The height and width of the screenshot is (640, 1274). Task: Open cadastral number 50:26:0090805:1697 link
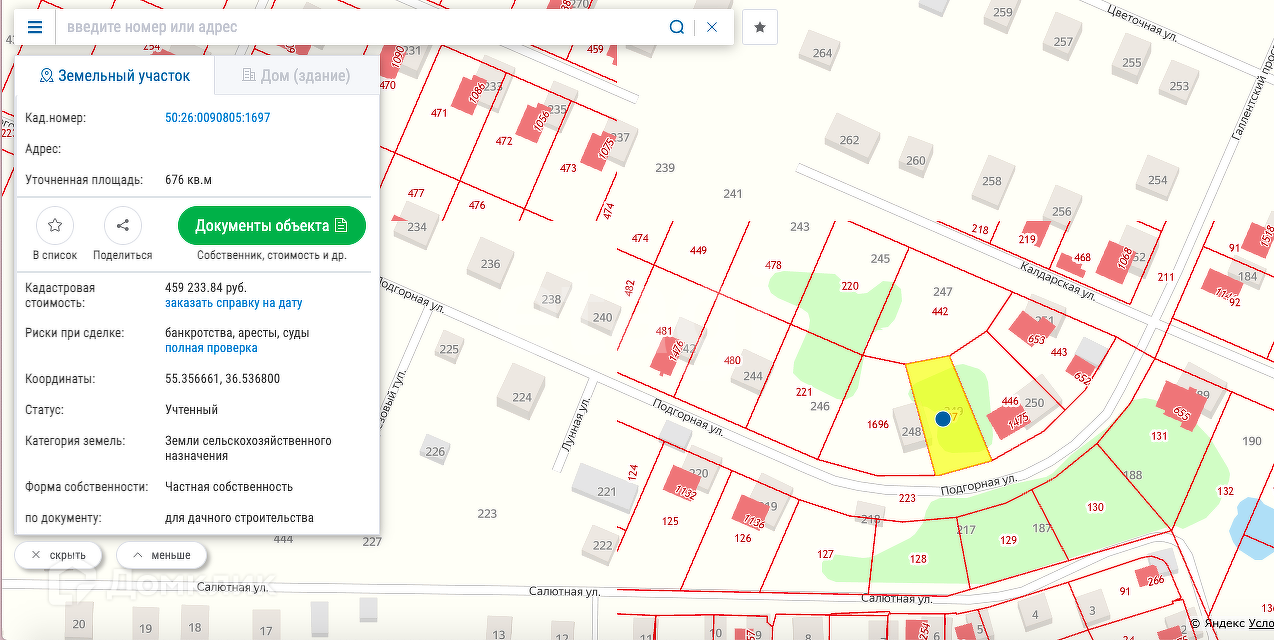217,118
